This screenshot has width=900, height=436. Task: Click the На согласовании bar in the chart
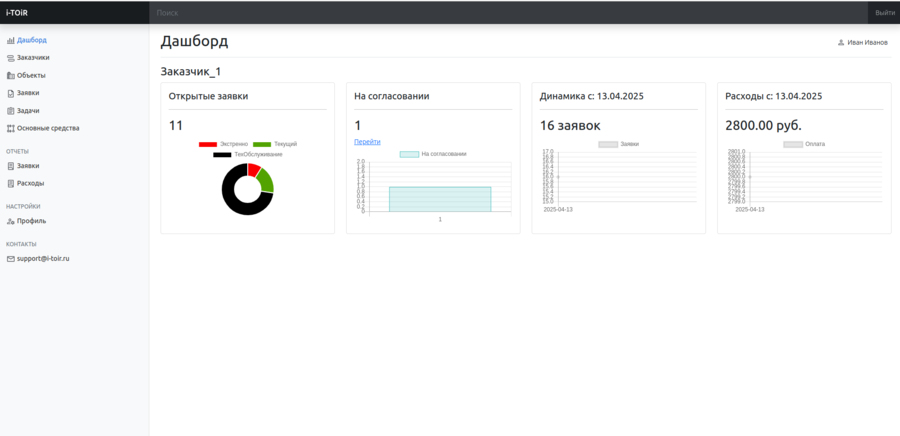[440, 199]
